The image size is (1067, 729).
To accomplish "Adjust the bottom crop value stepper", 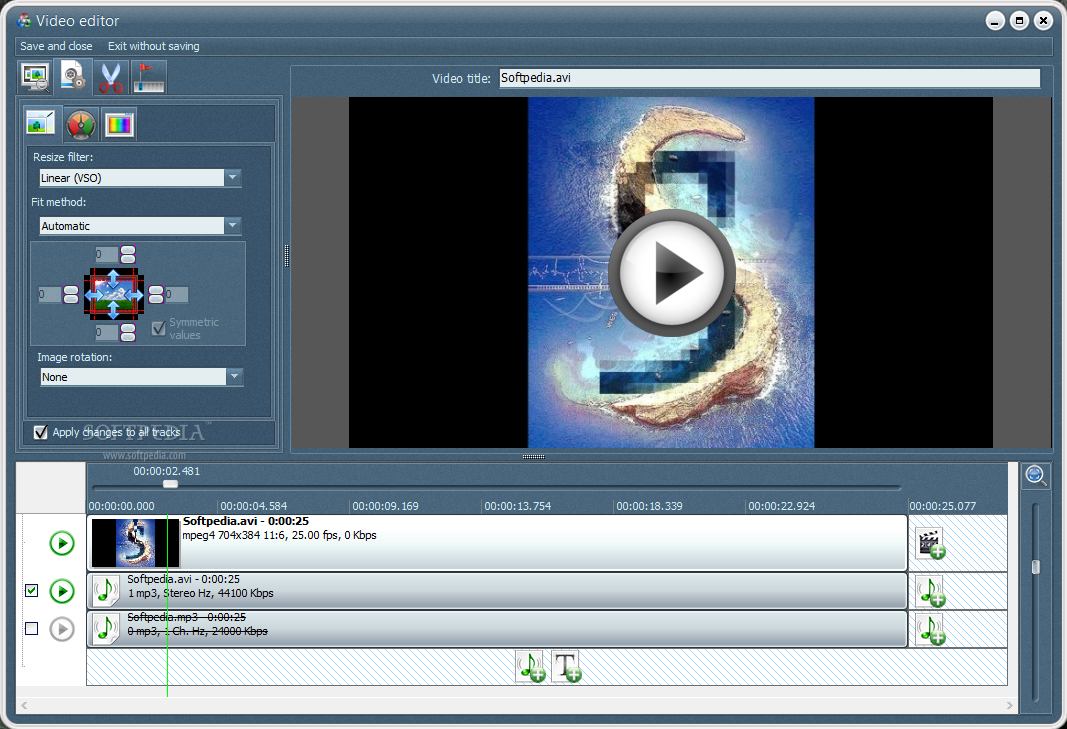I will 127,332.
